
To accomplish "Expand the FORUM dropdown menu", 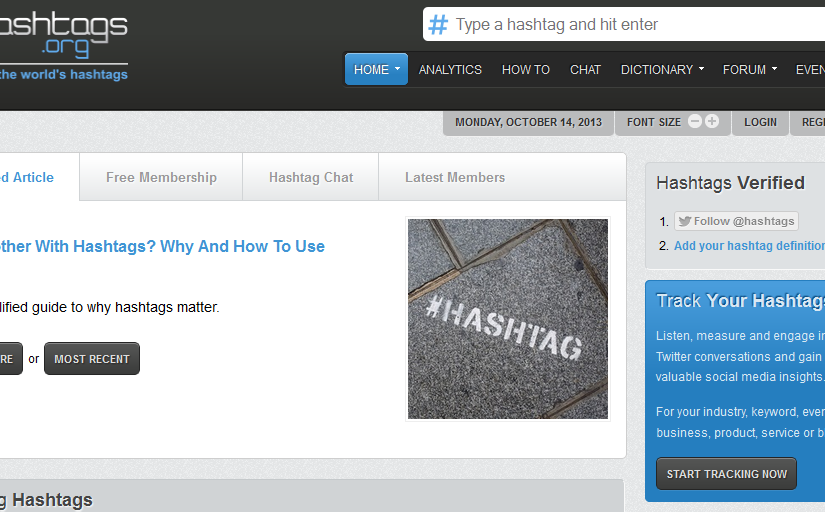I will pyautogui.click(x=749, y=69).
